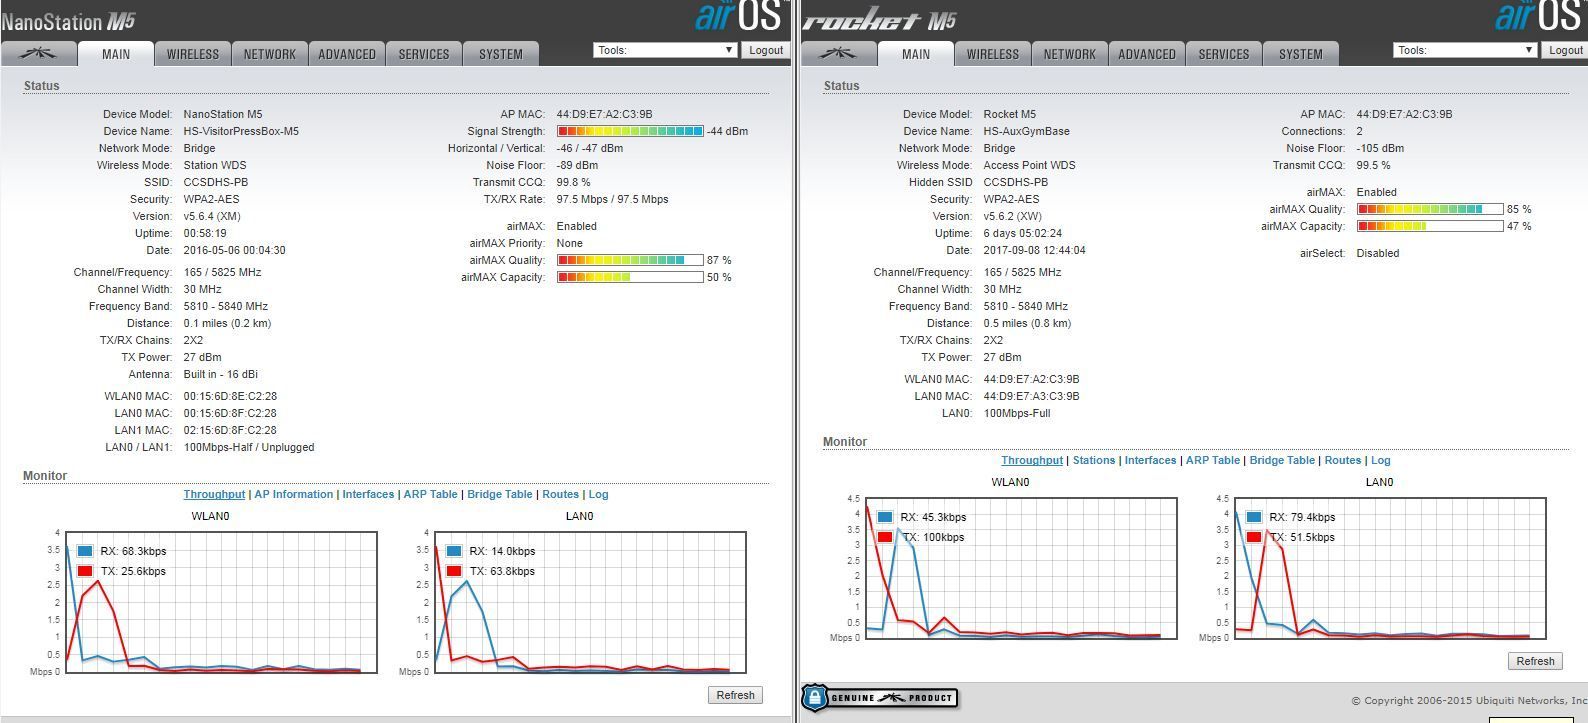Switch to WIRELESS tab in Rocket window
Image resolution: width=1588 pixels, height=723 pixels.
pyautogui.click(x=993, y=54)
